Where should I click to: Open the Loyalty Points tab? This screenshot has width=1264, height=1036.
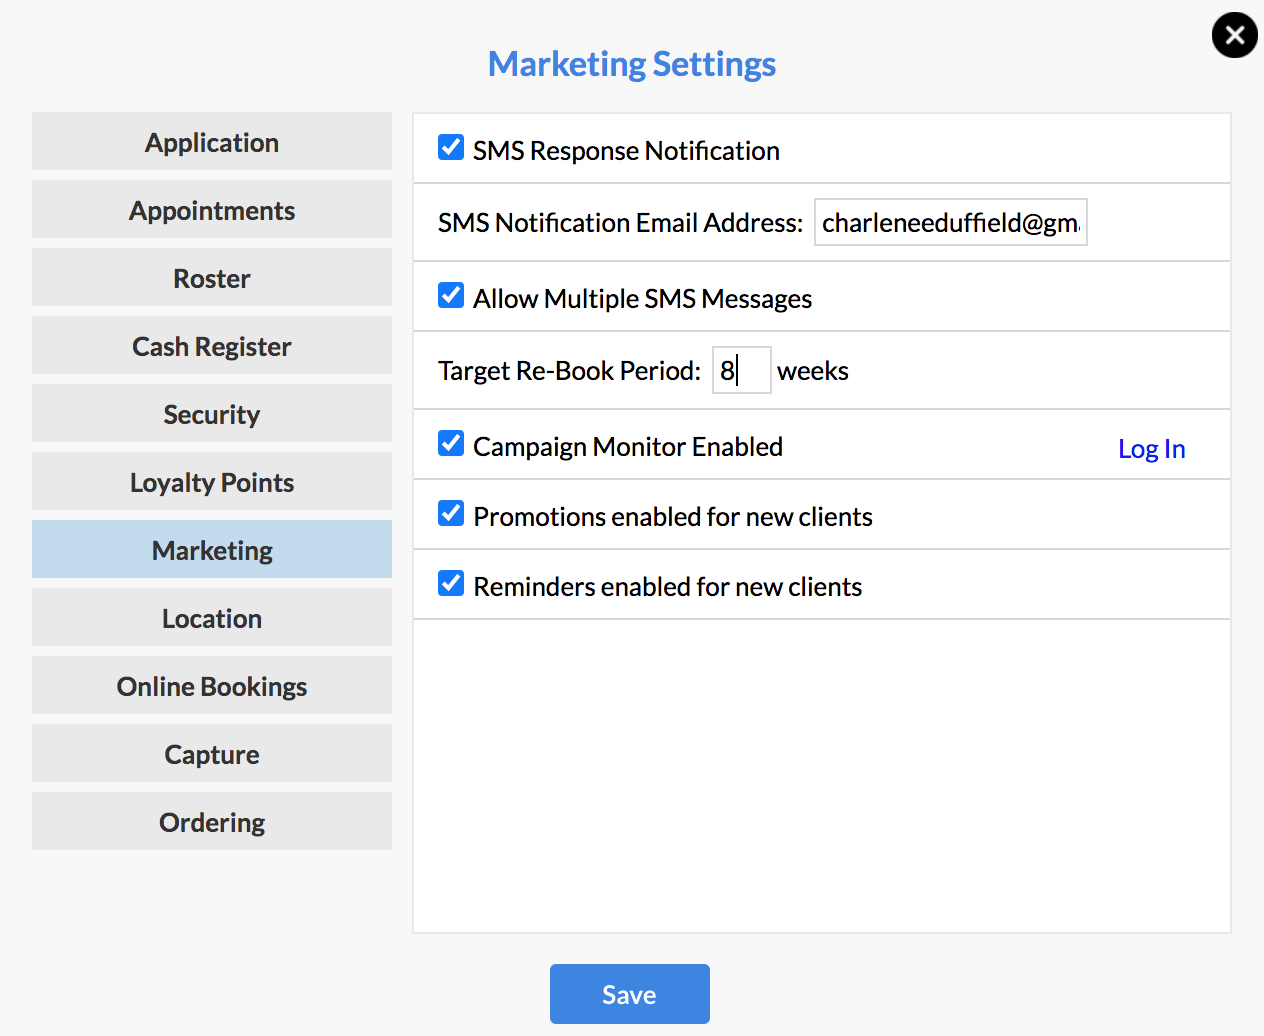click(x=212, y=482)
